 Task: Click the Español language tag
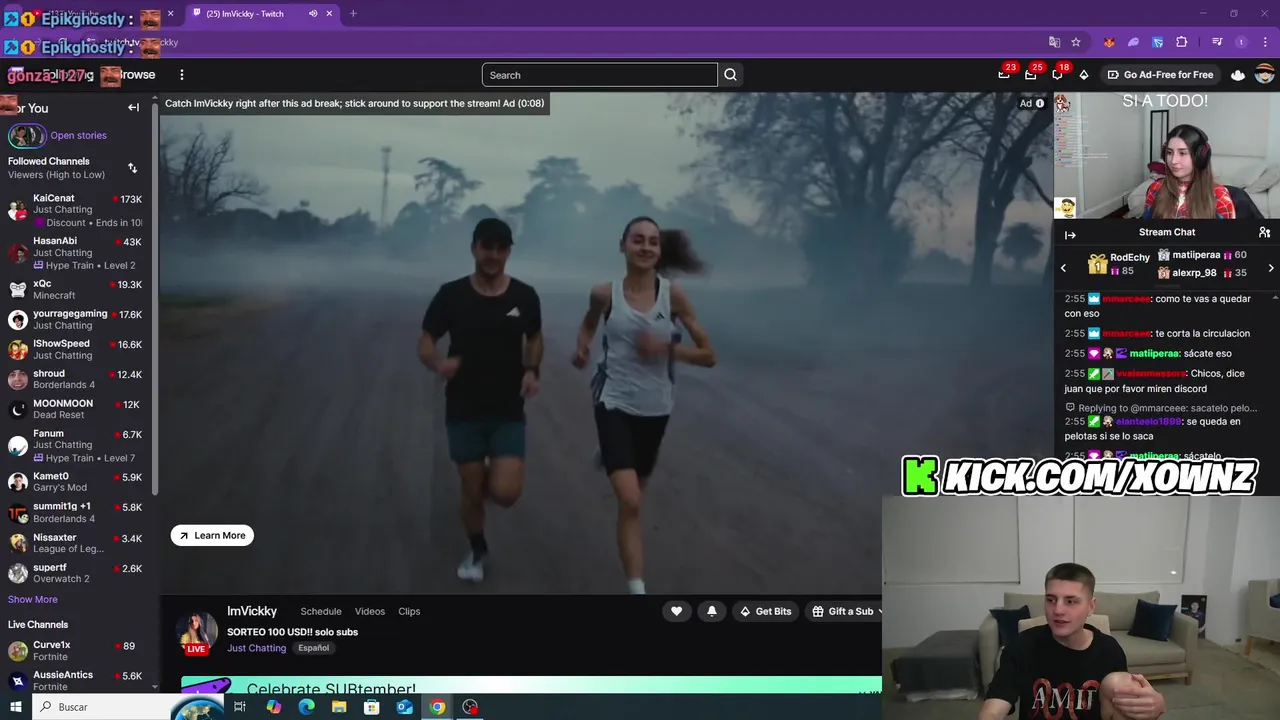(313, 648)
